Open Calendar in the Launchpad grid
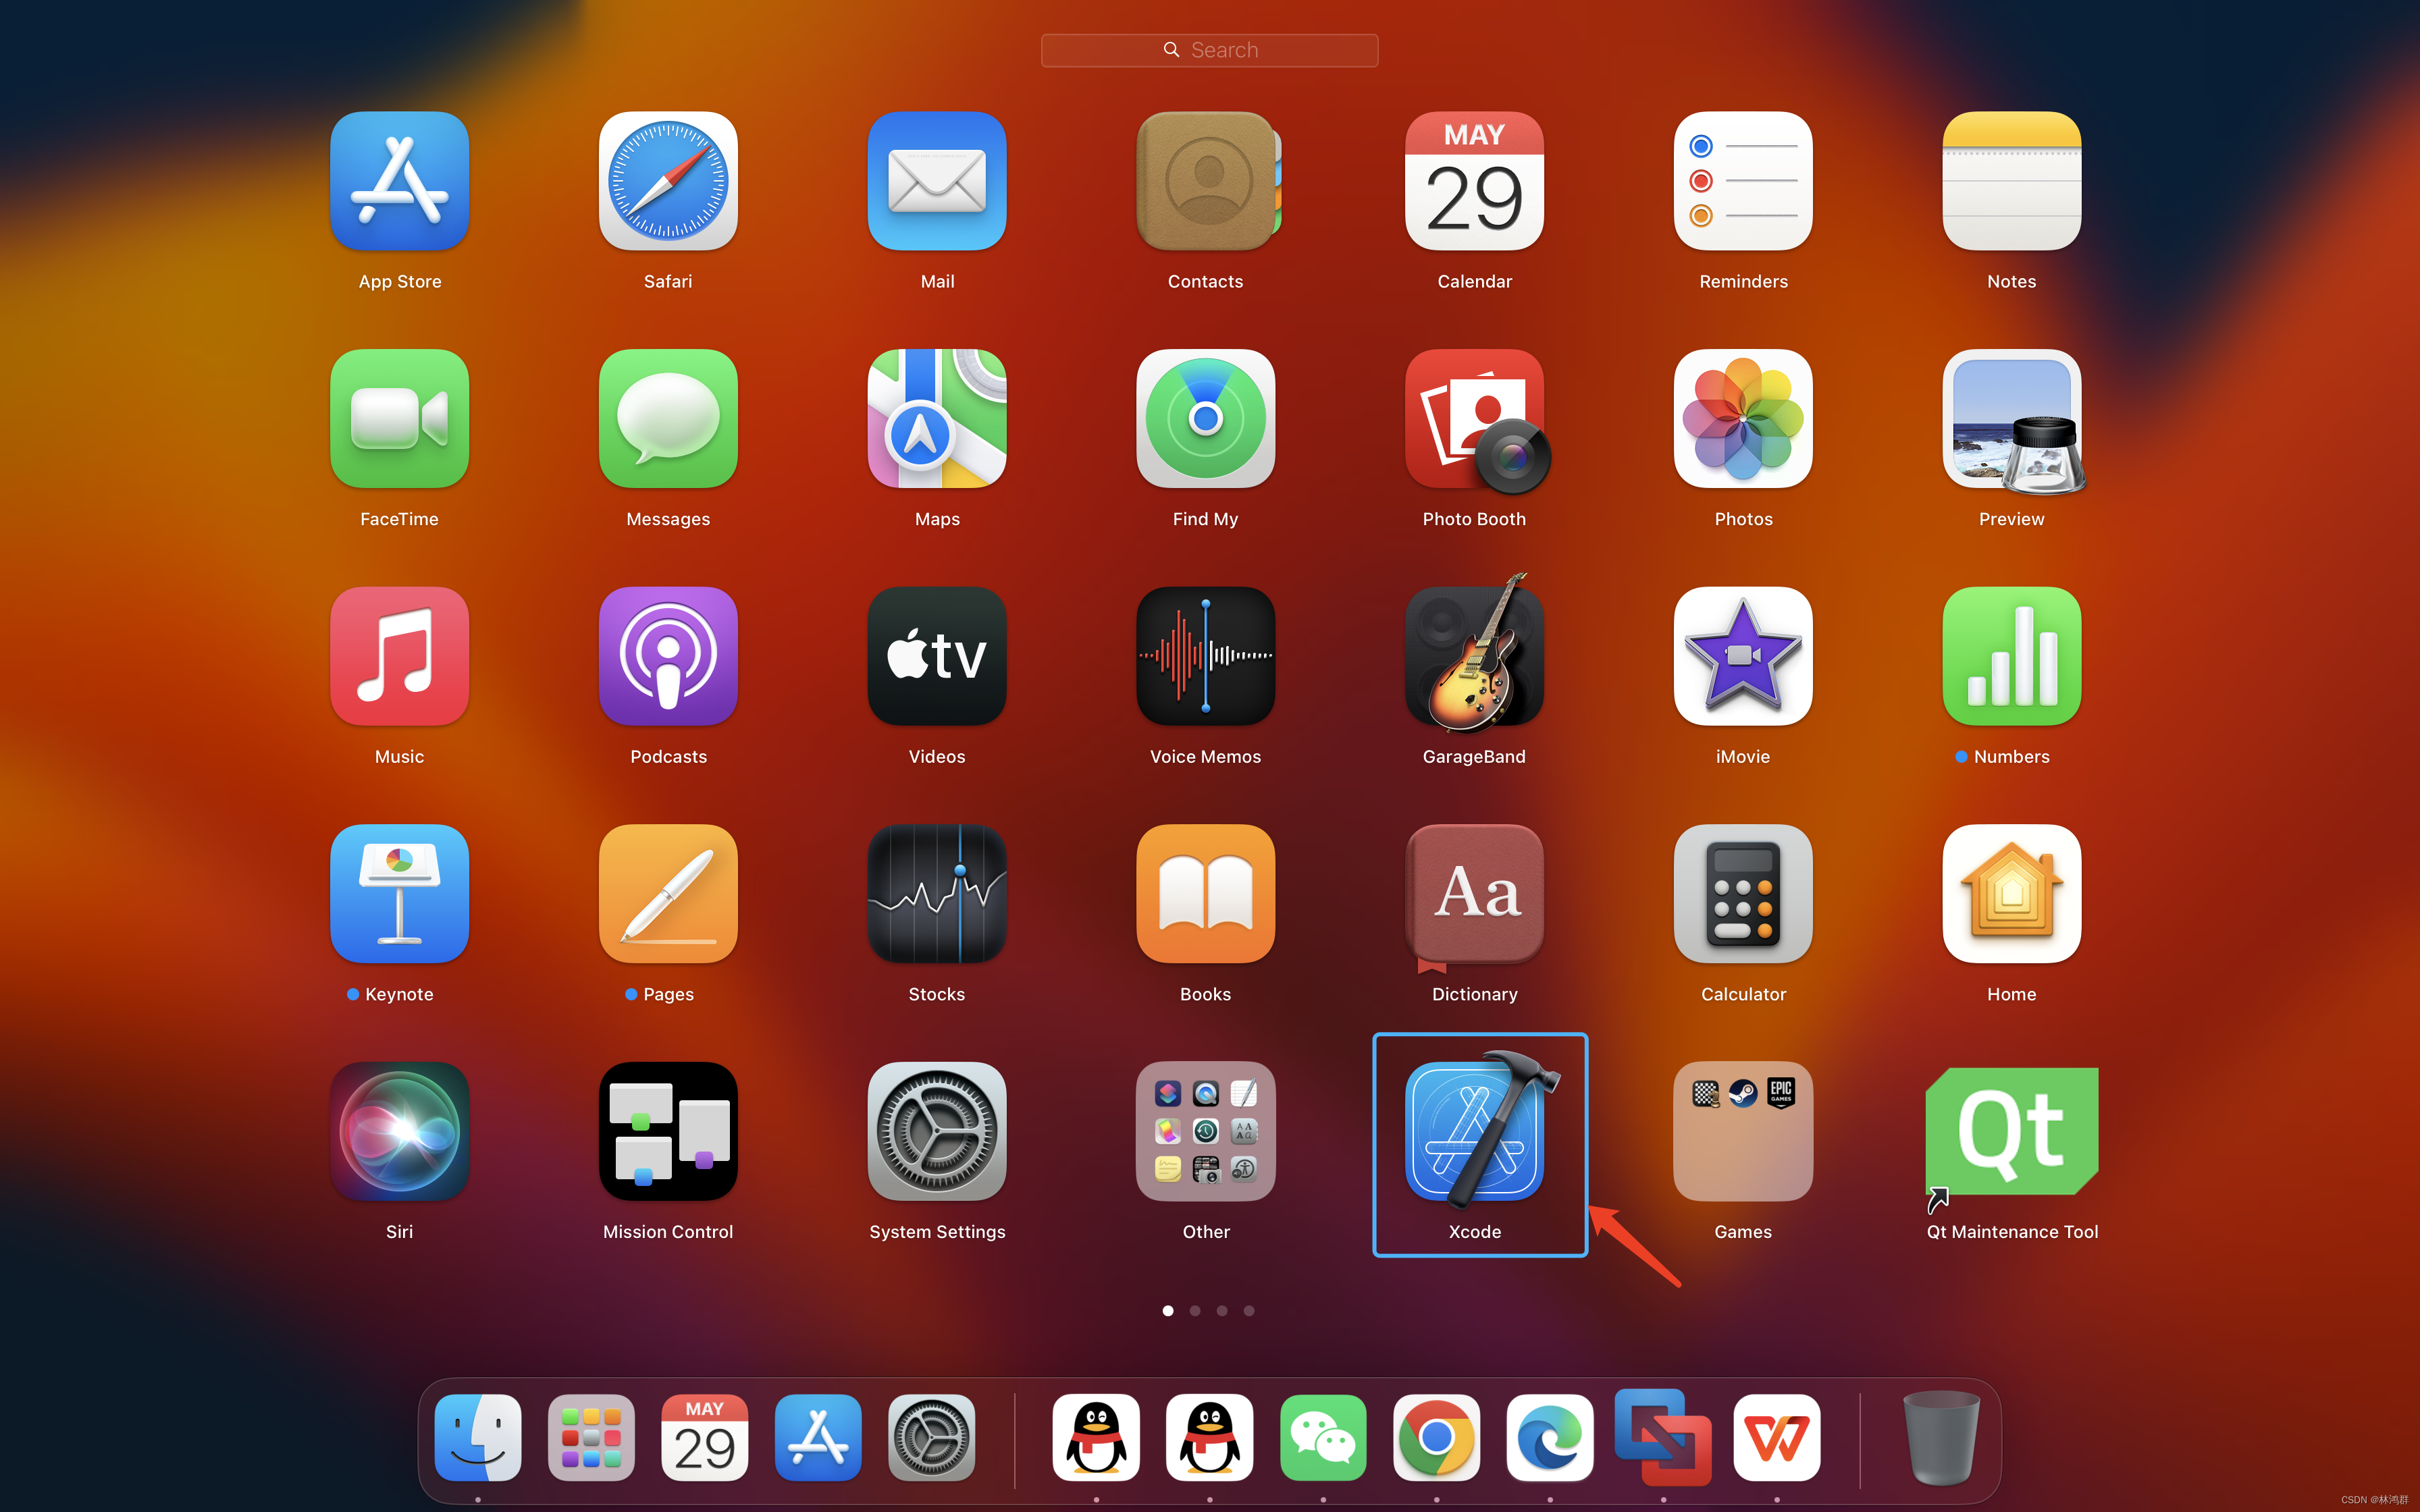This screenshot has width=2420, height=1512. (1474, 181)
